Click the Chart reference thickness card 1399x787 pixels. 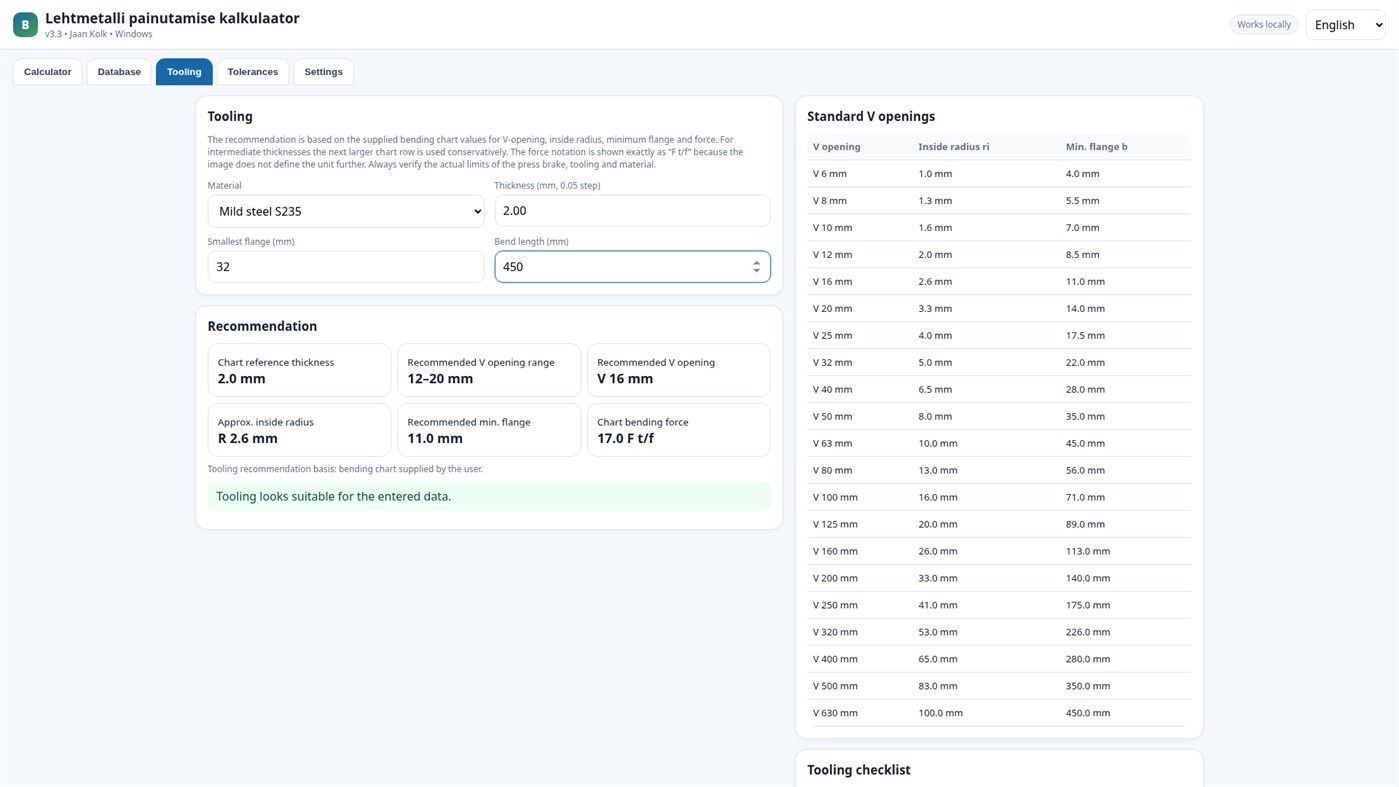[x=299, y=370]
